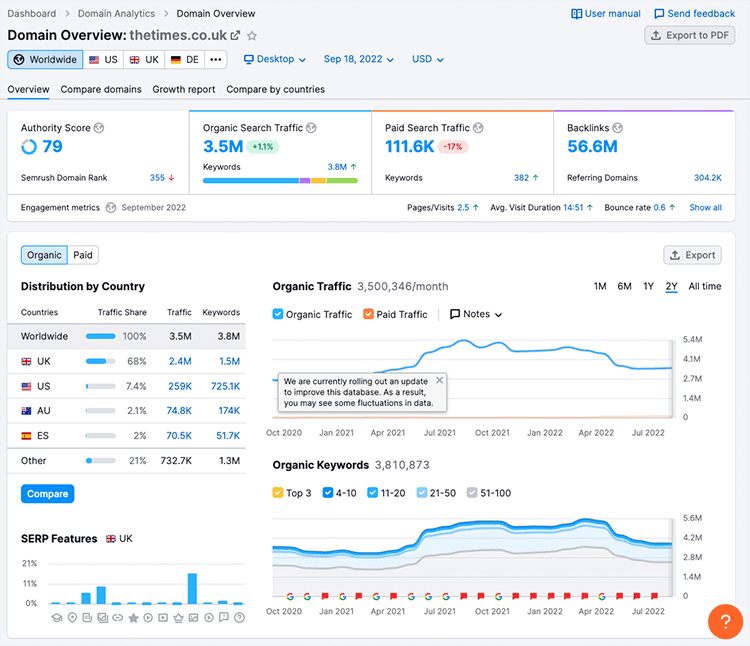Select the Worldwide database tab
750x646 pixels.
(45, 60)
